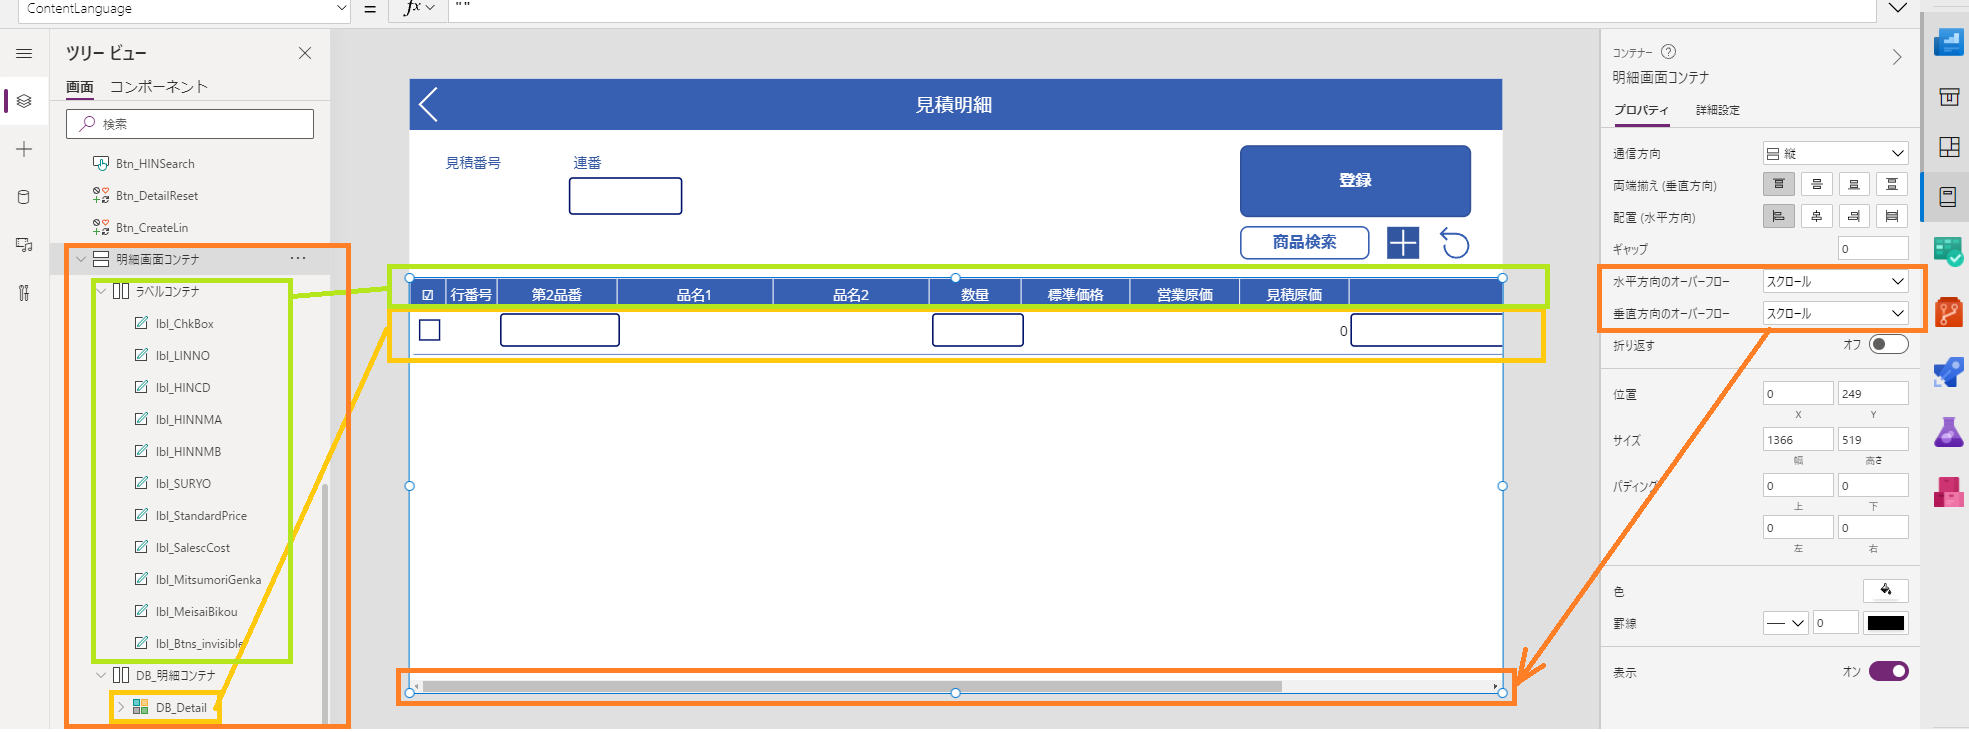This screenshot has width=1969, height=732.
Task: Open the ContentLanguage property dropdown
Action: point(184,9)
